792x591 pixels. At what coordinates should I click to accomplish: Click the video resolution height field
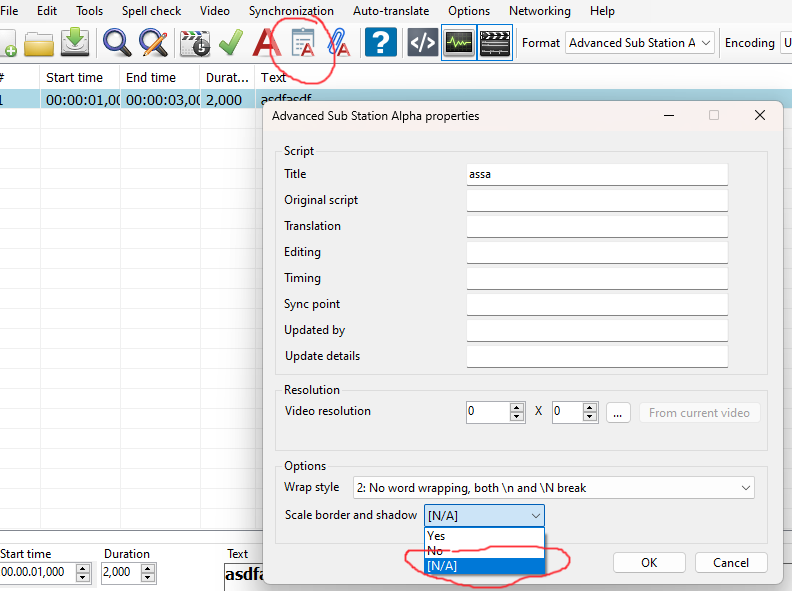coord(567,412)
